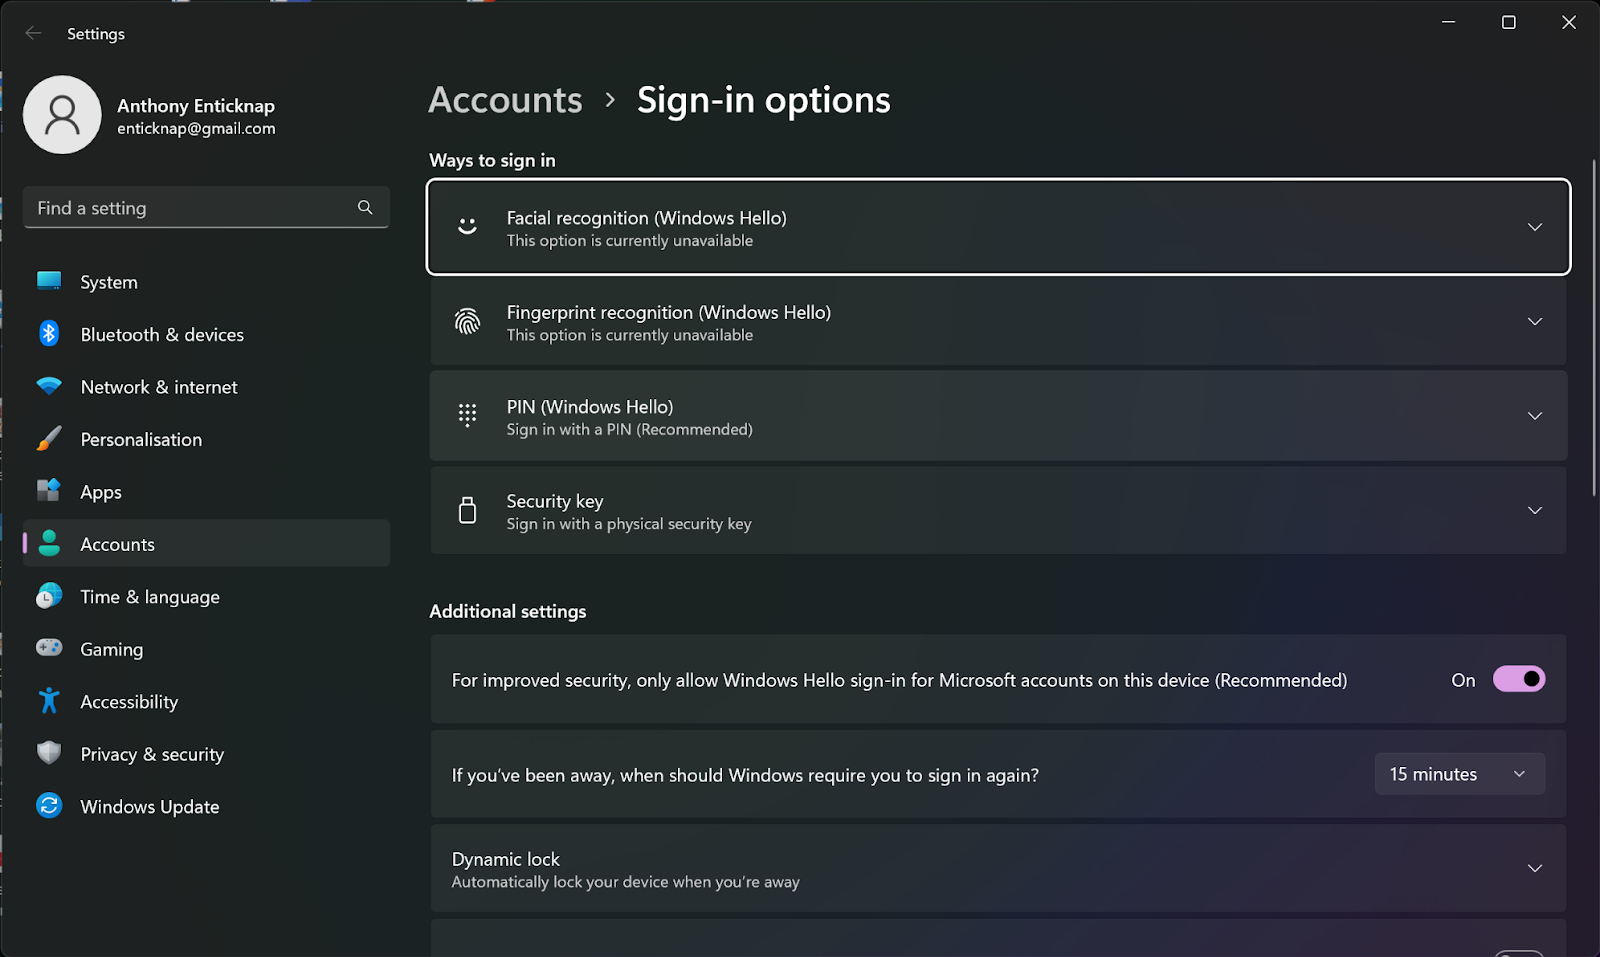Click 'Sign in with a physical security key' text
Image resolution: width=1600 pixels, height=957 pixels.
628,524
